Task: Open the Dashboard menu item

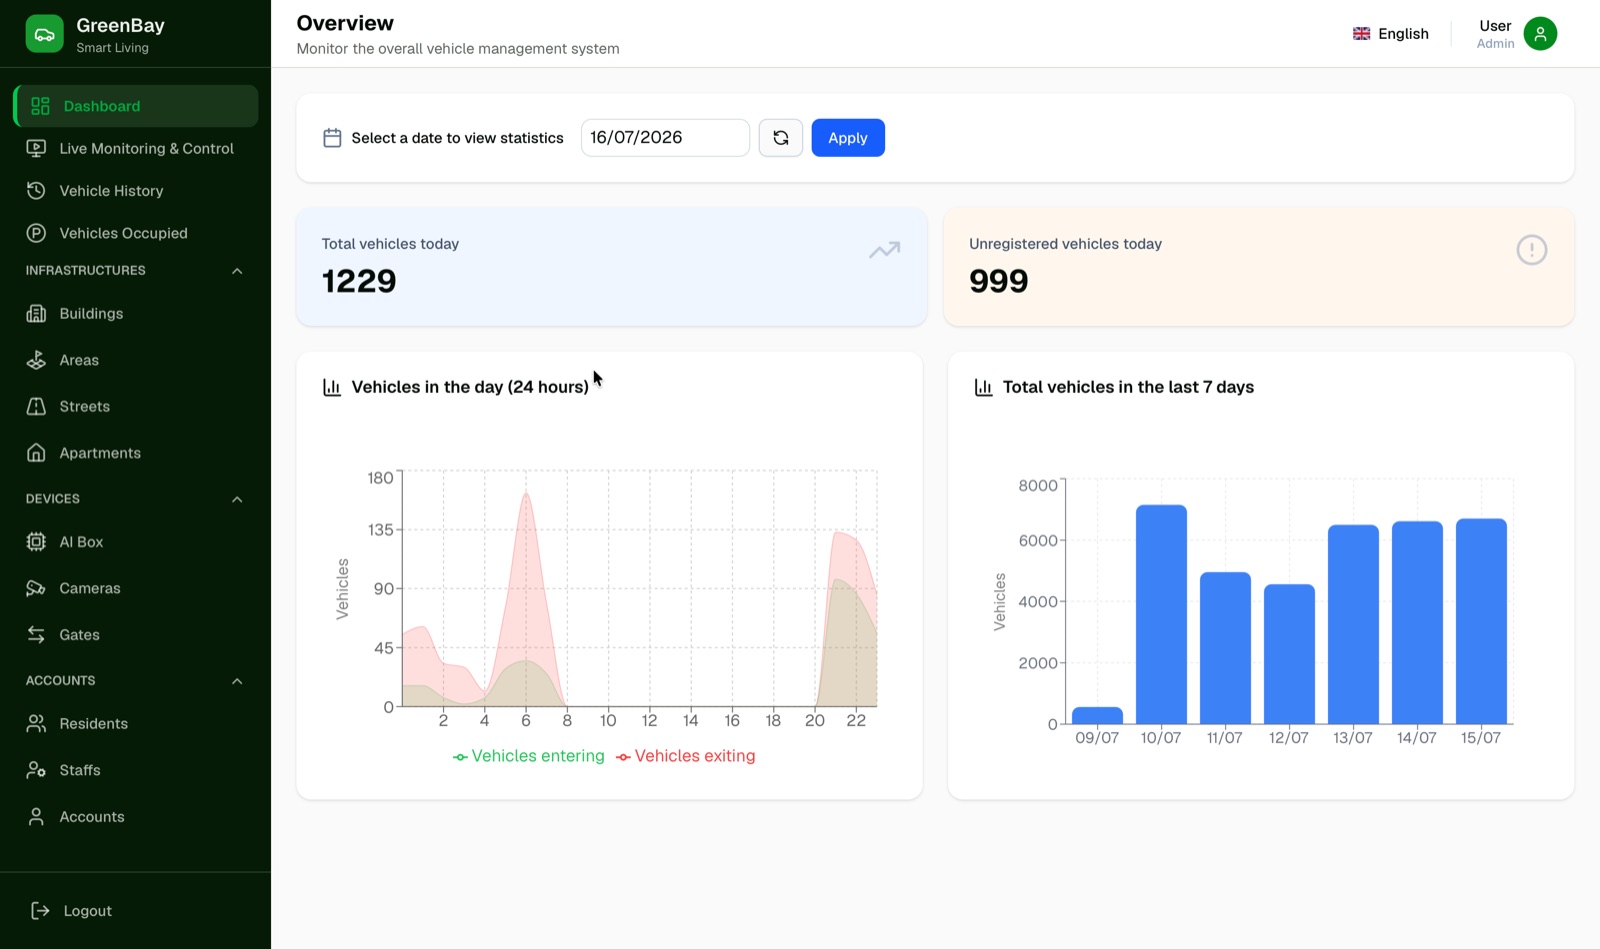Action: (x=136, y=106)
